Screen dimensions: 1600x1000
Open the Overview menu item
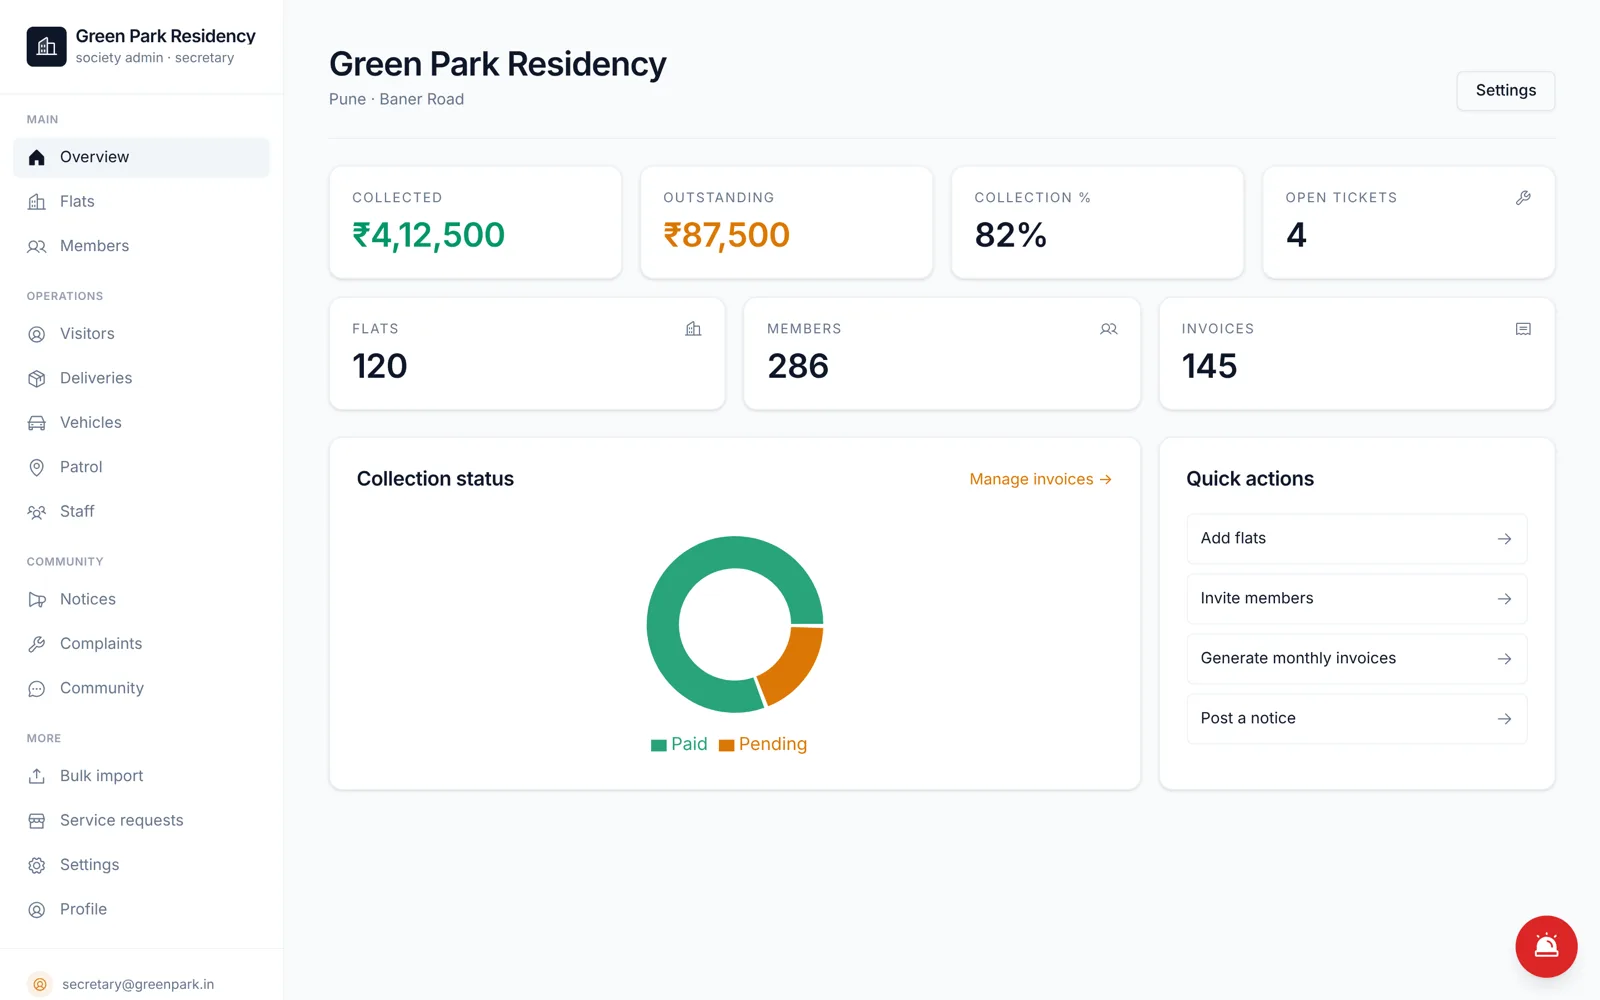click(141, 157)
